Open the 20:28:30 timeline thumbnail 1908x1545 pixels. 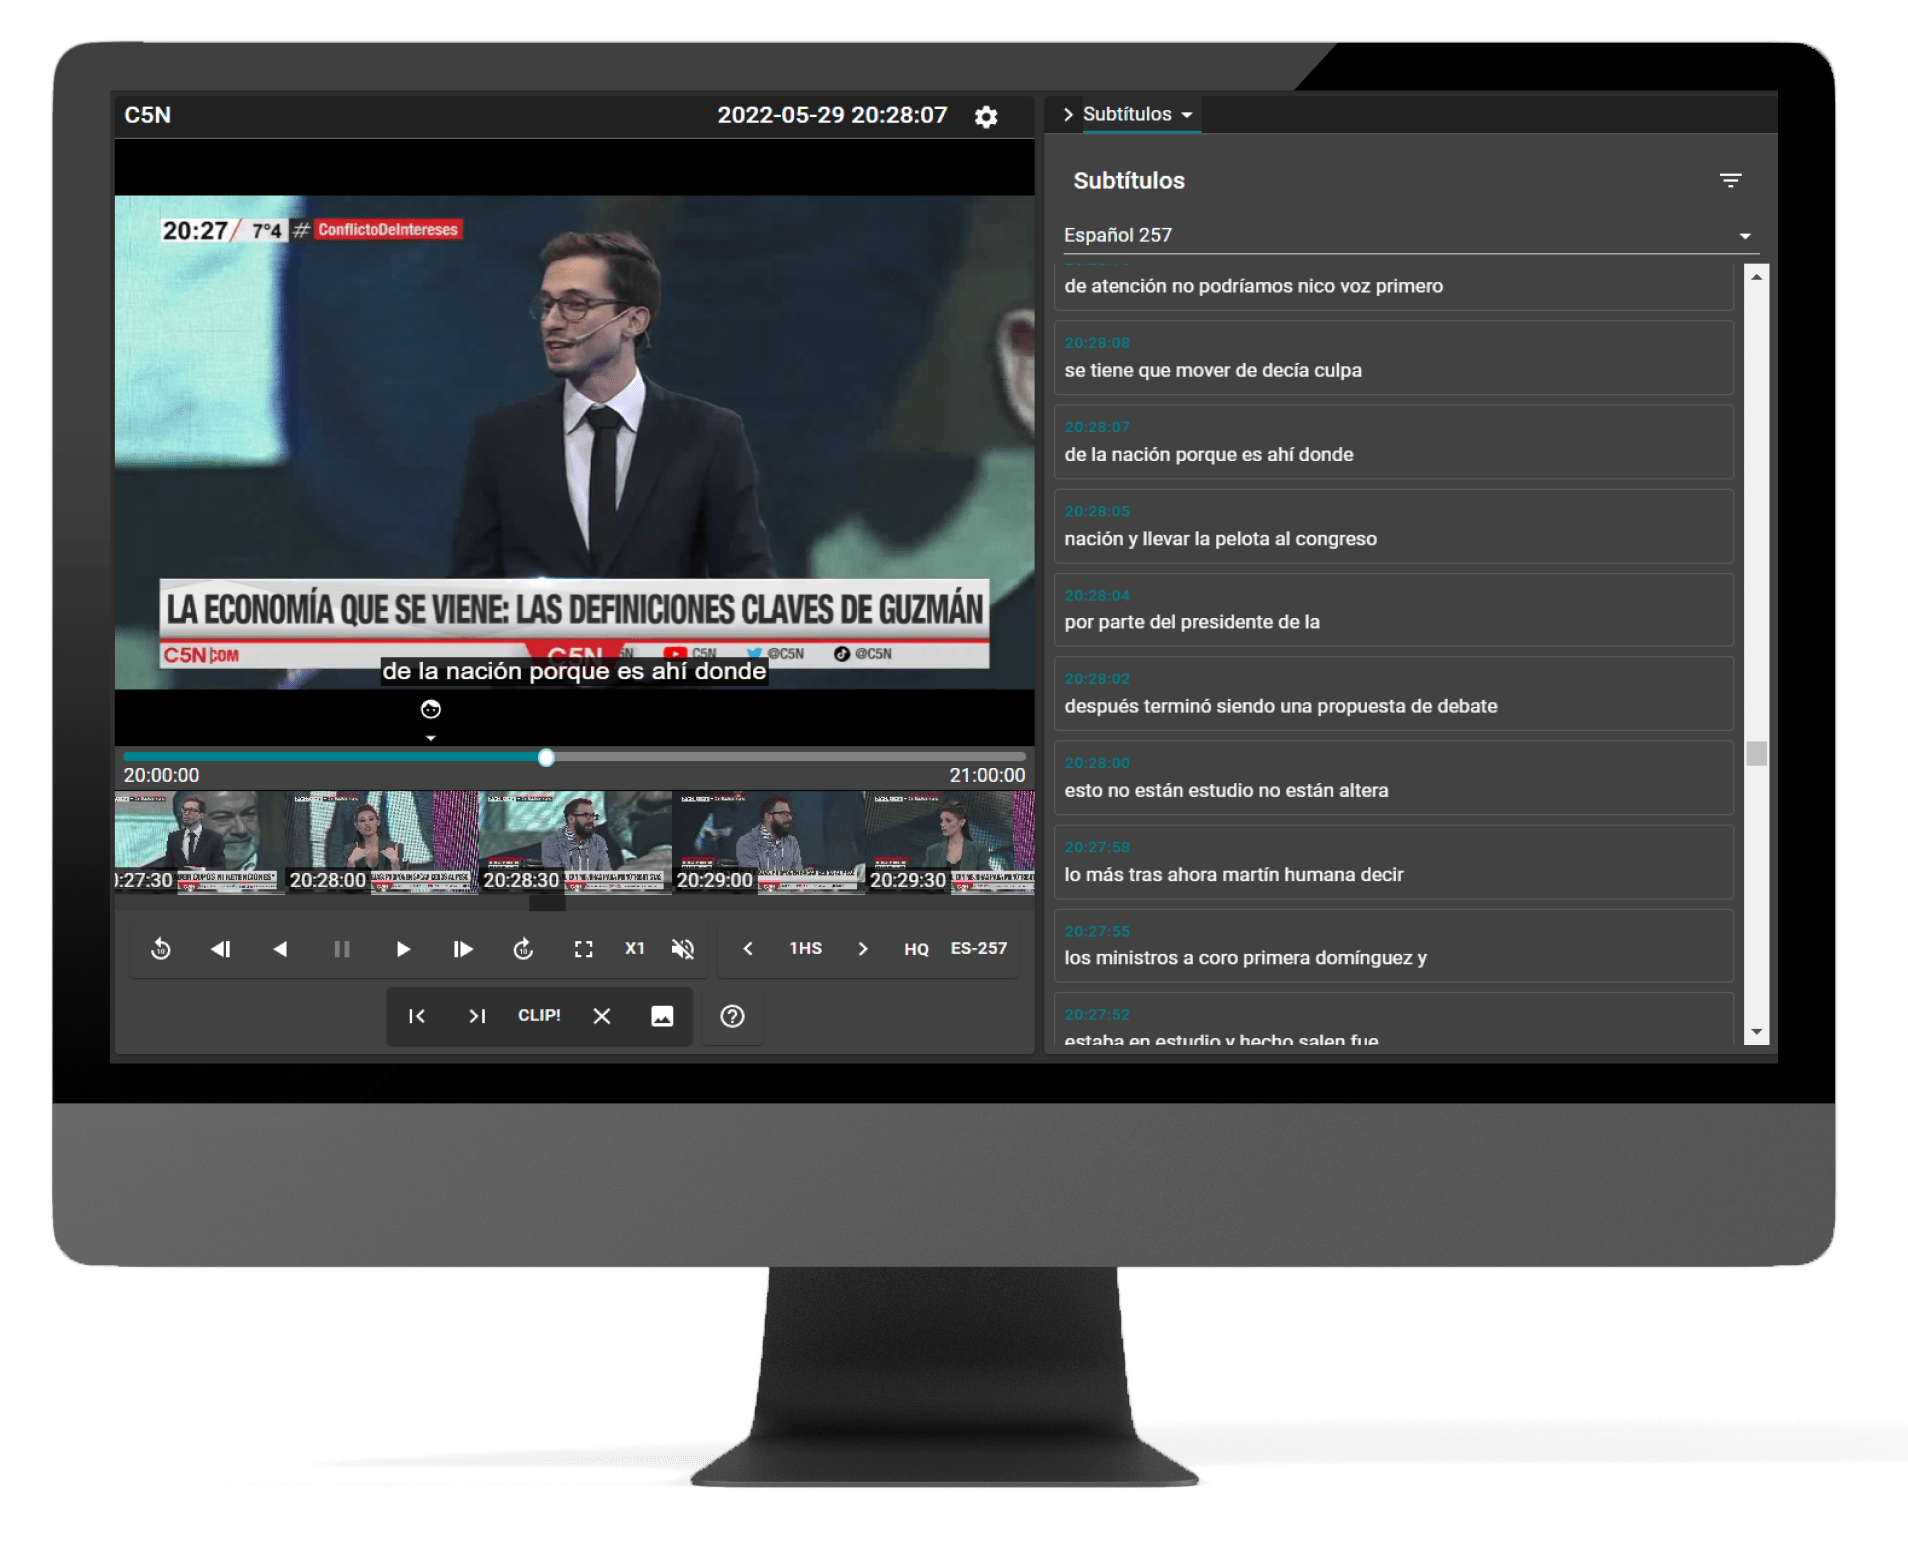(x=576, y=842)
